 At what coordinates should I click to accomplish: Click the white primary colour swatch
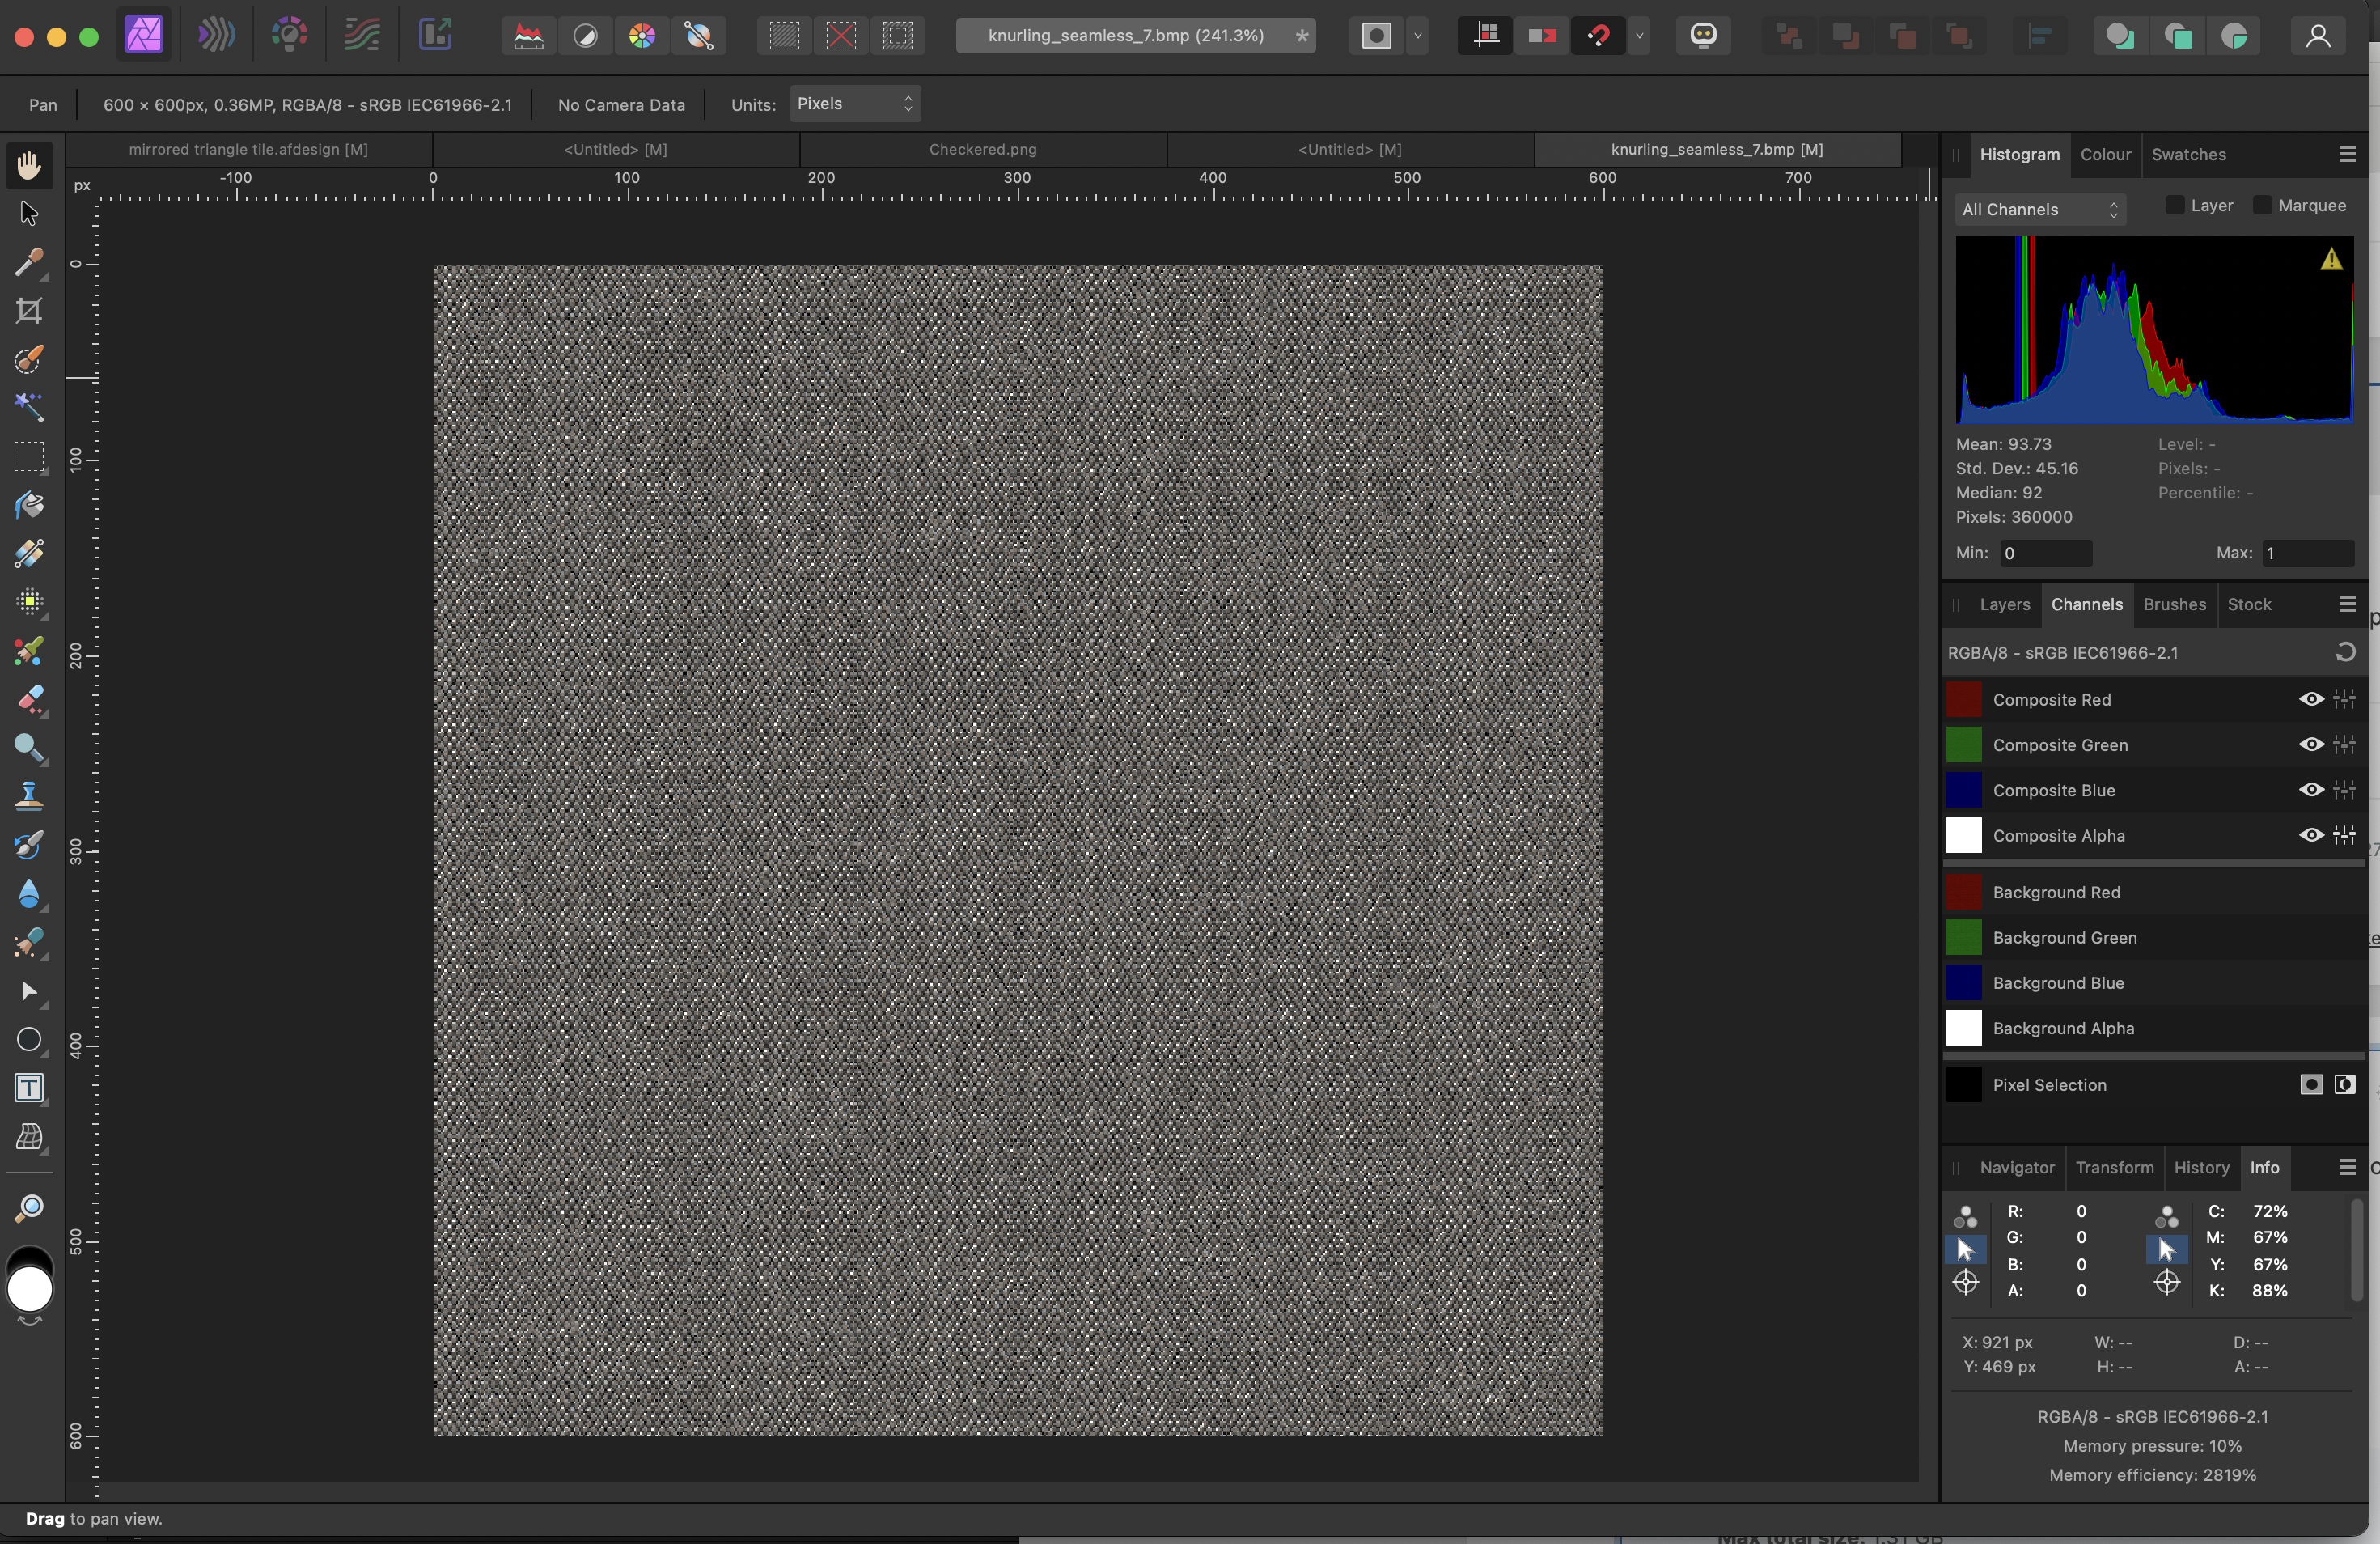tap(30, 1290)
